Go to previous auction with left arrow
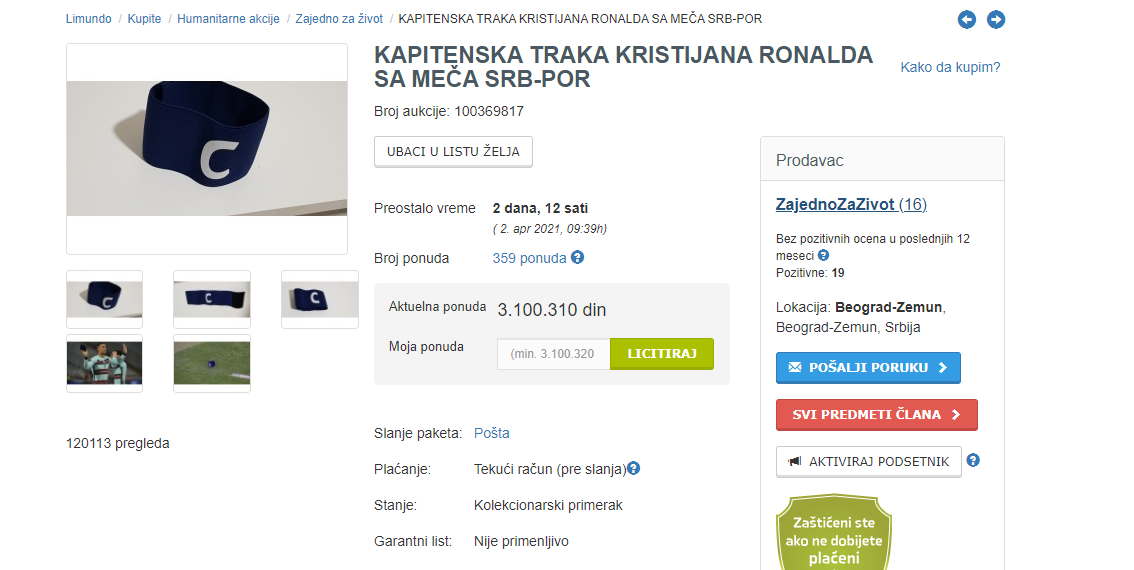This screenshot has height=570, width=1134. point(966,20)
